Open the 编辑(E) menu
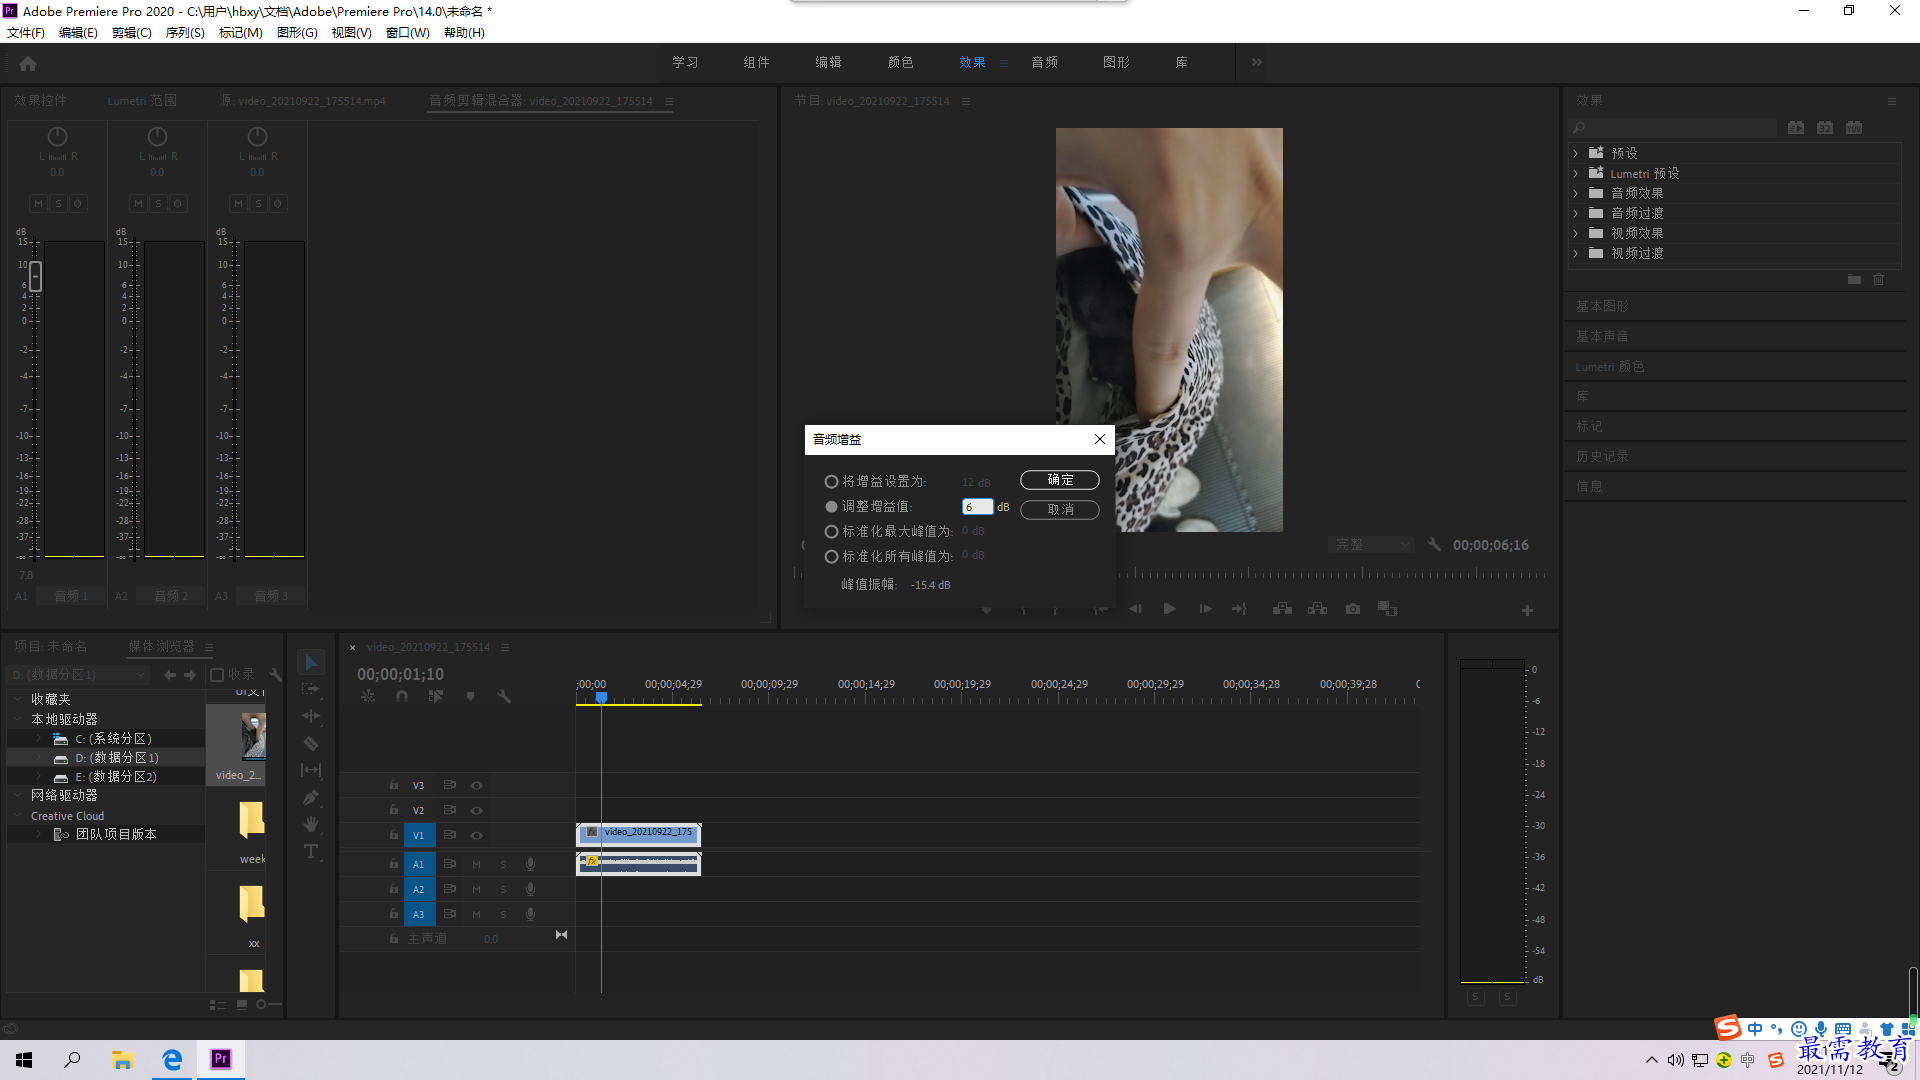 point(78,33)
